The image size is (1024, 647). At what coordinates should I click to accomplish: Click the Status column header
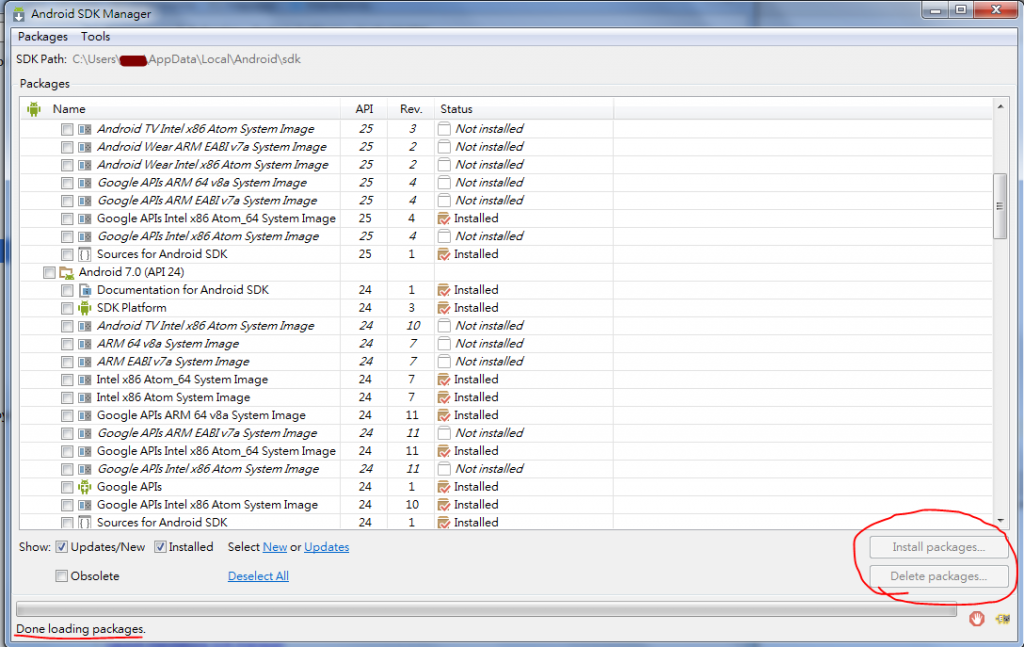click(x=524, y=109)
